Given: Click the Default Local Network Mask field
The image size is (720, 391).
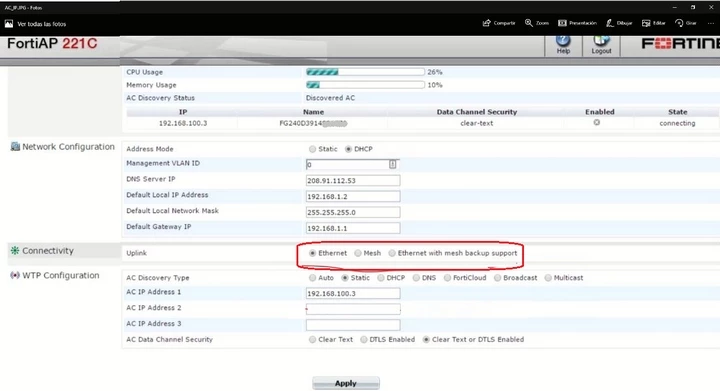Looking at the screenshot, I should click(x=353, y=212).
